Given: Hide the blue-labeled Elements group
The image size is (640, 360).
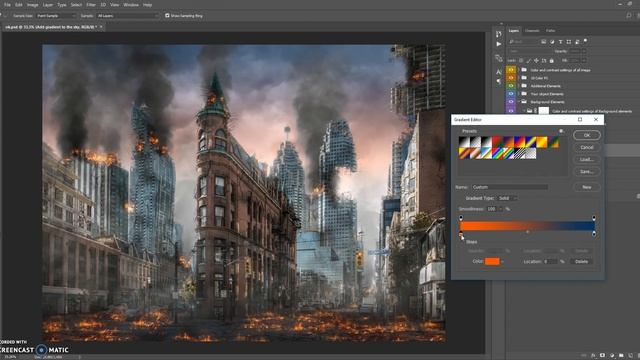Looking at the screenshot, I should 511,94.
